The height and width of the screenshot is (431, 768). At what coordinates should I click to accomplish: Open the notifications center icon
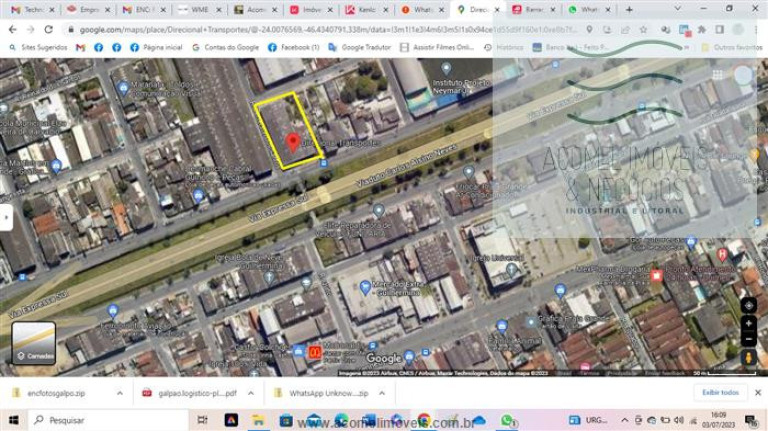click(x=750, y=420)
